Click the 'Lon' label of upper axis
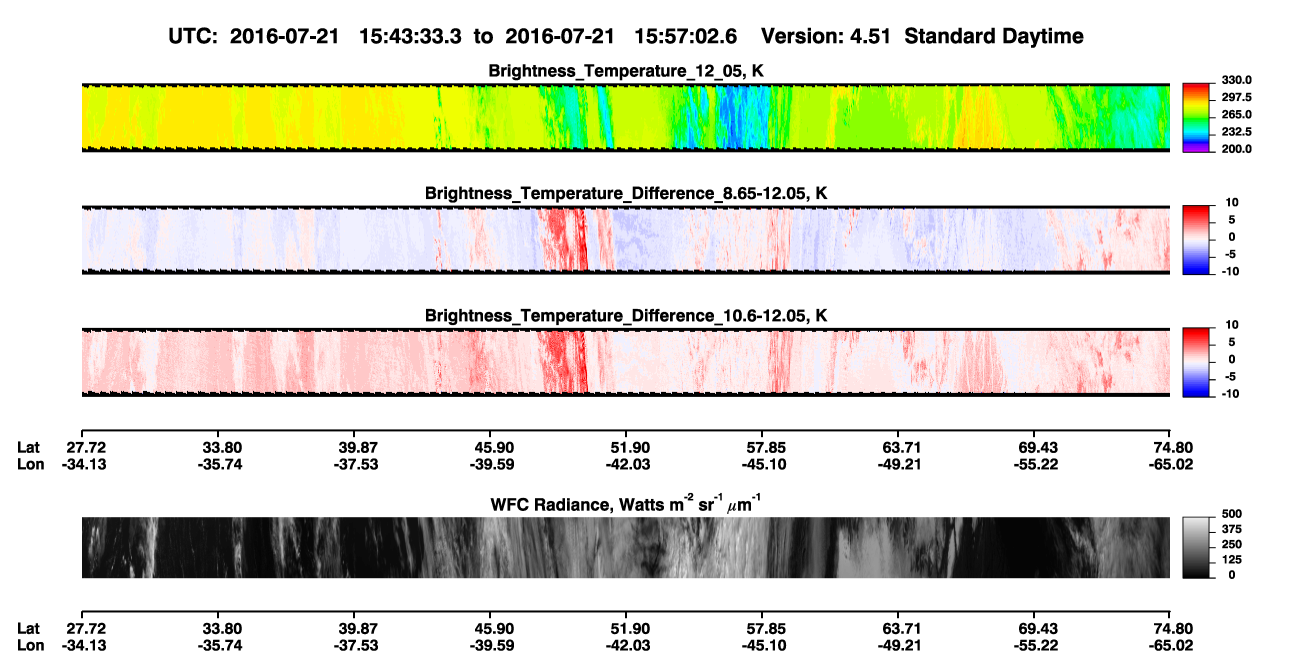Screen dimensions: 1300x667 (30, 464)
